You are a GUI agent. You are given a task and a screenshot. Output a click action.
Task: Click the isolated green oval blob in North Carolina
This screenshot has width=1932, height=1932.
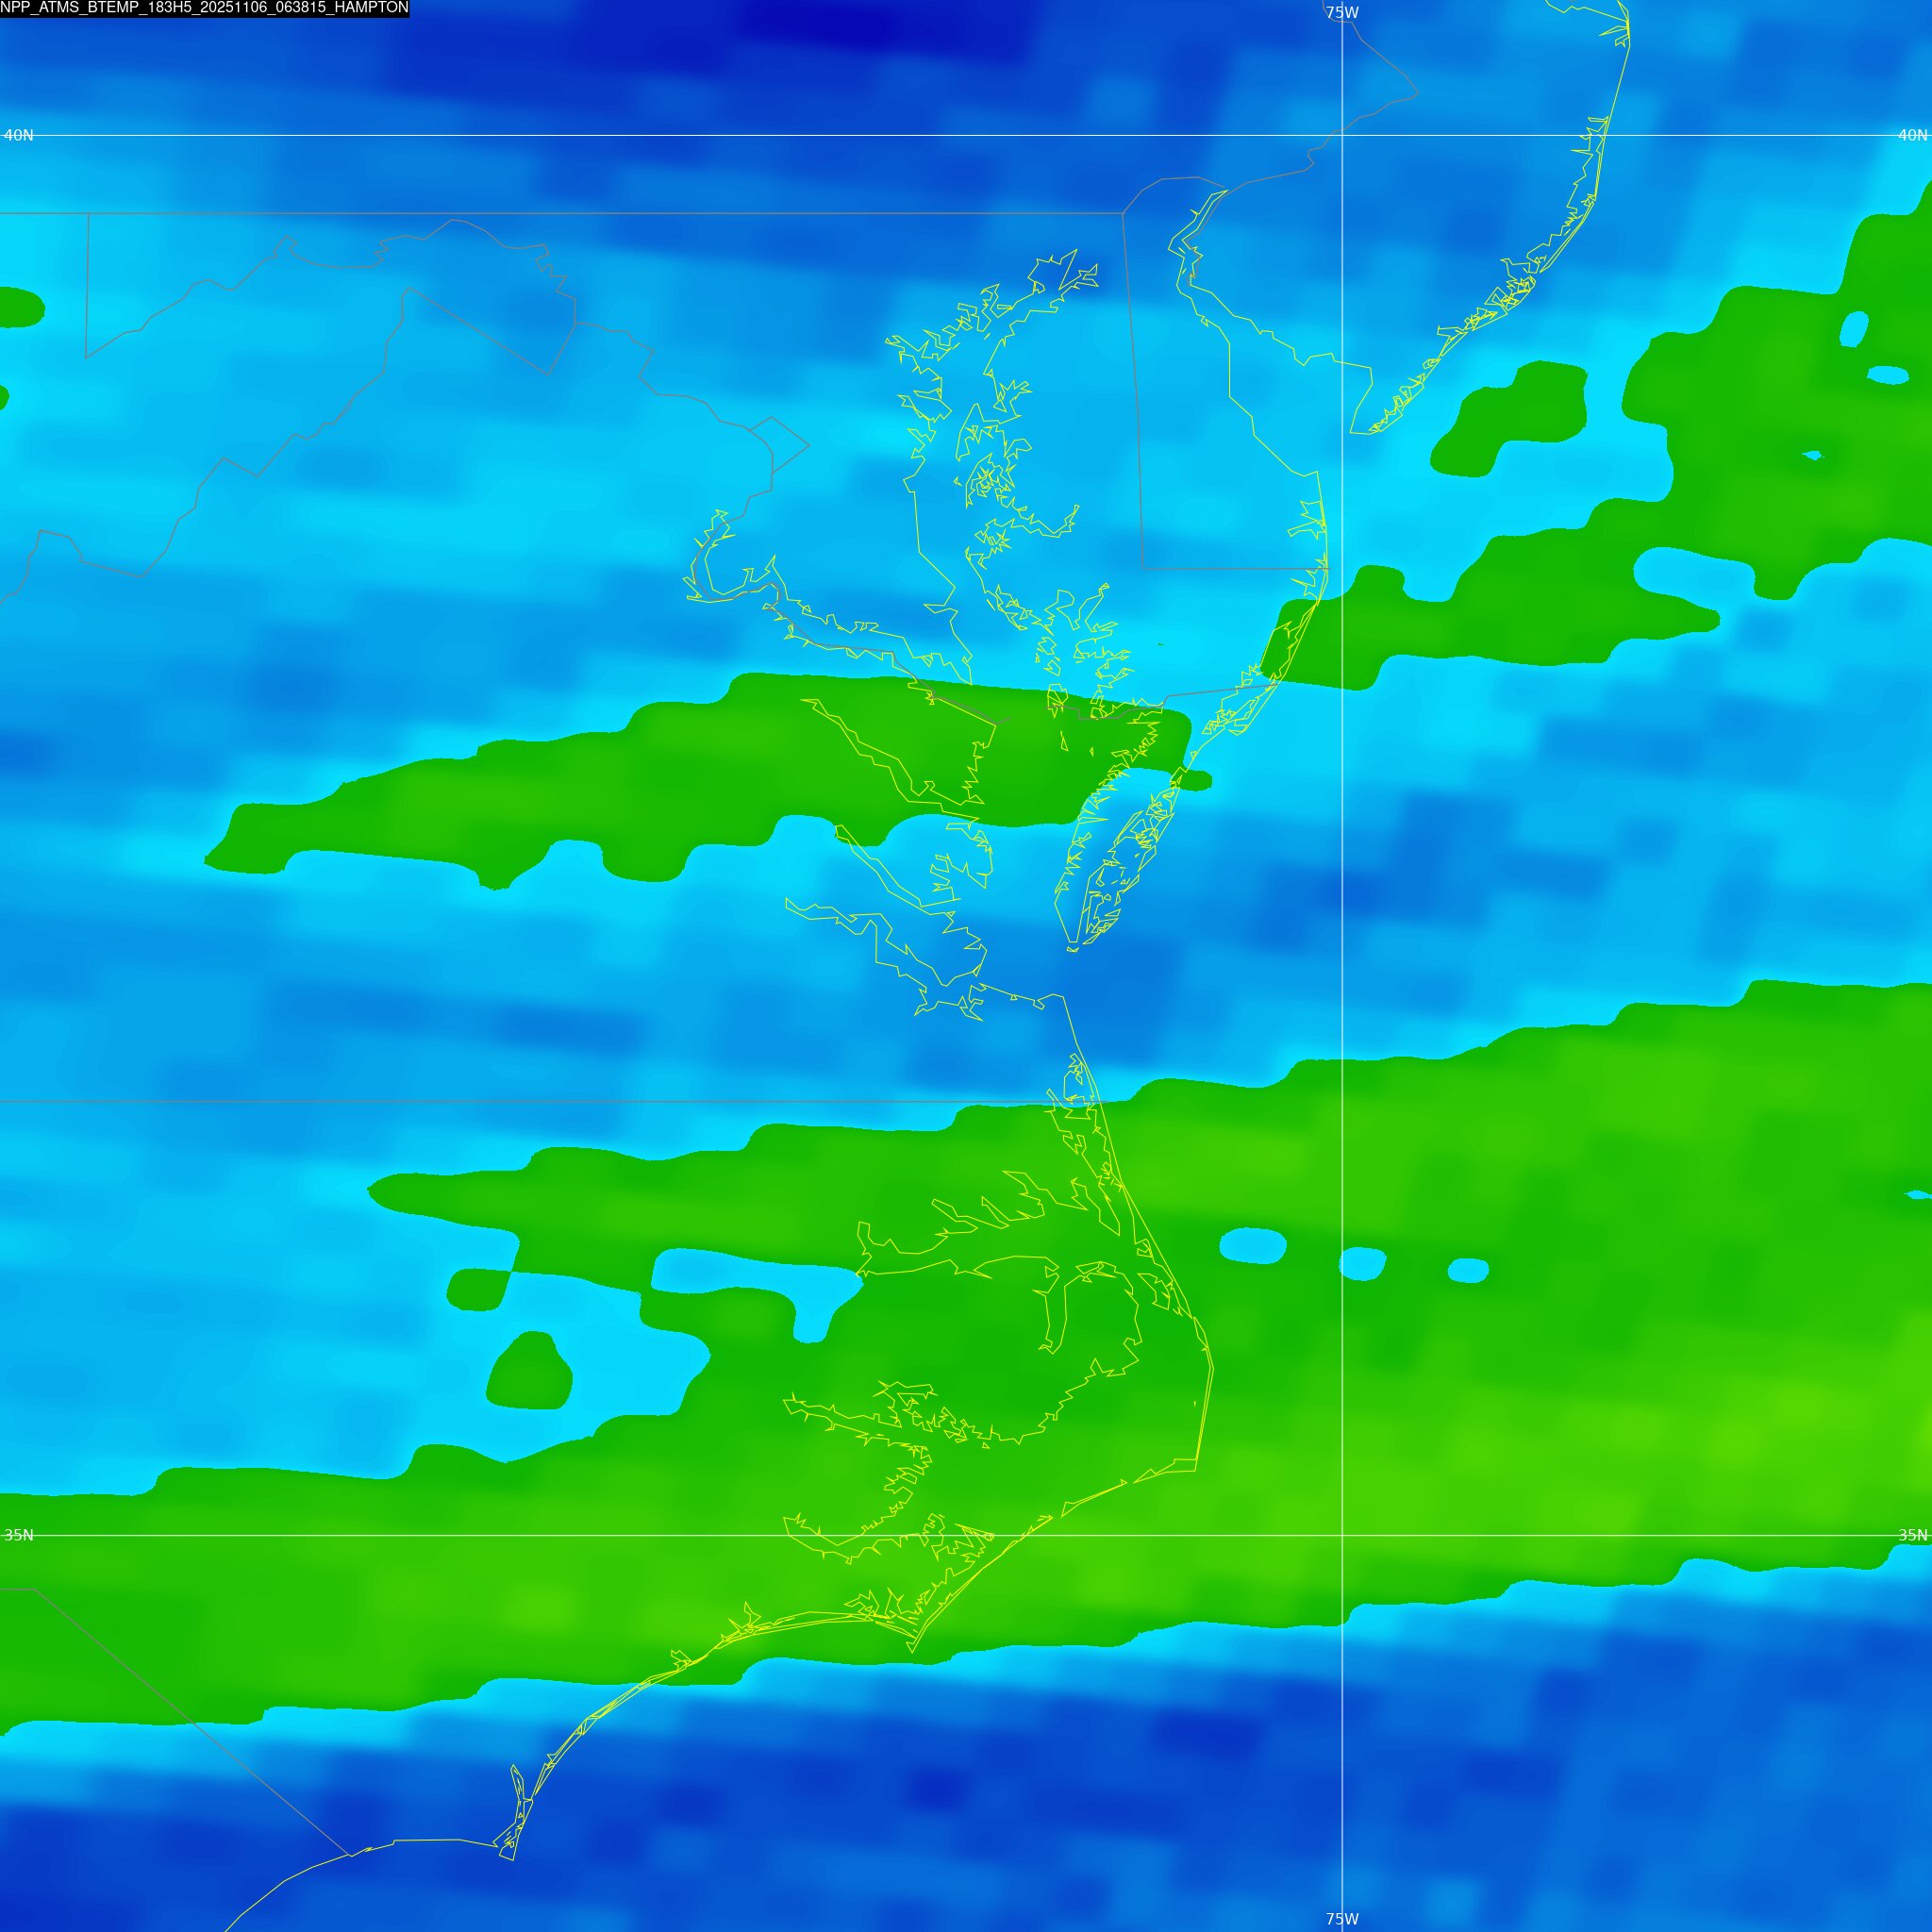click(529, 1373)
